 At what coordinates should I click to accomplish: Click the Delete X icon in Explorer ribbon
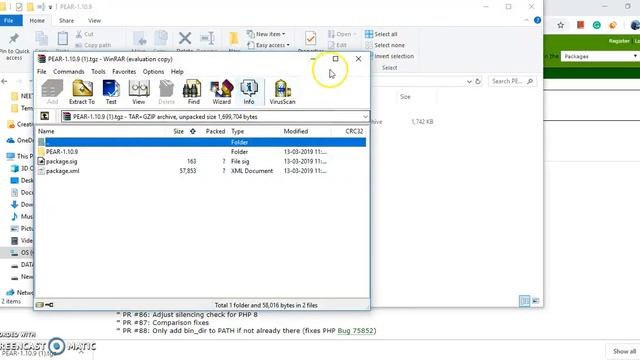[x=185, y=39]
